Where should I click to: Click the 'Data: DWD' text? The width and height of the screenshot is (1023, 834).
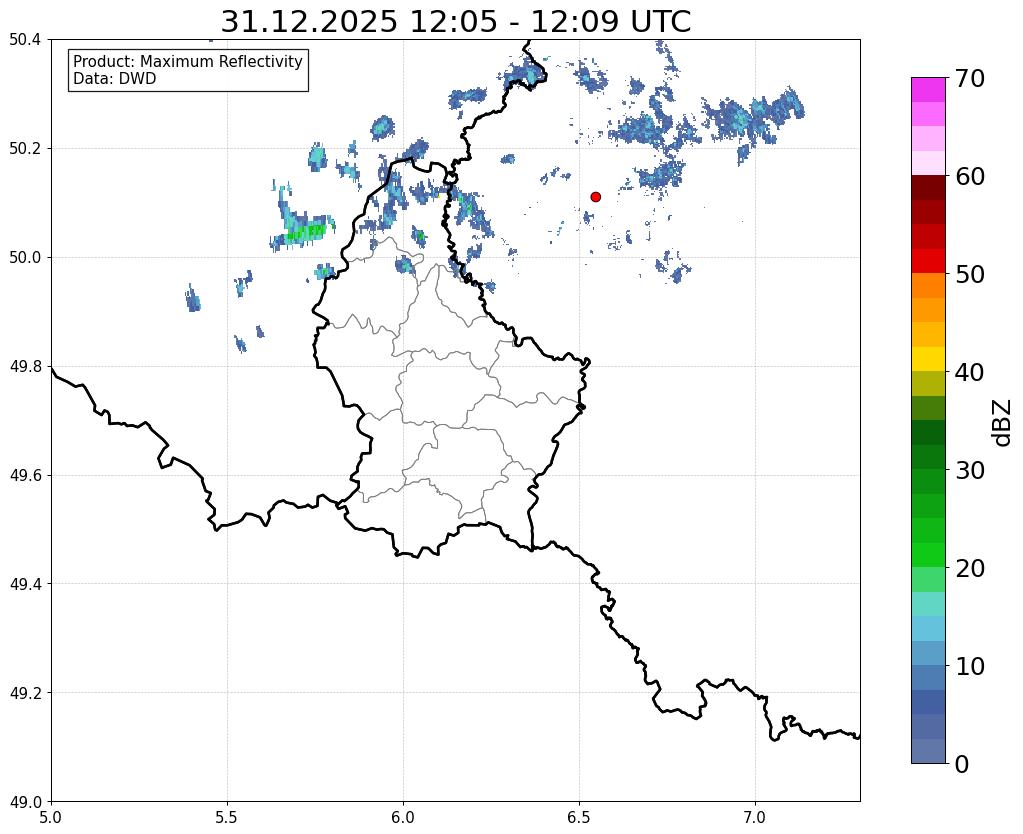tap(115, 79)
